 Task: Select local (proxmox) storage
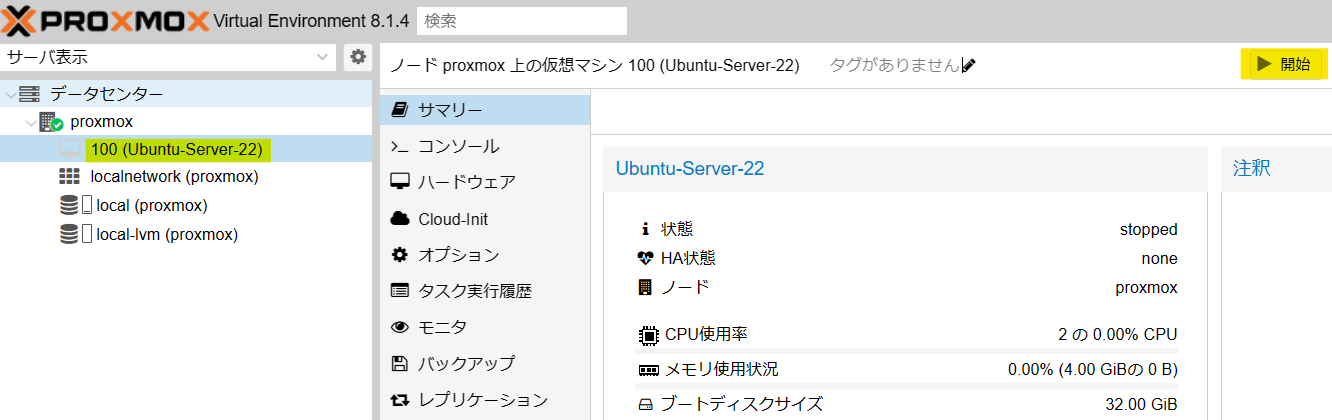click(152, 205)
